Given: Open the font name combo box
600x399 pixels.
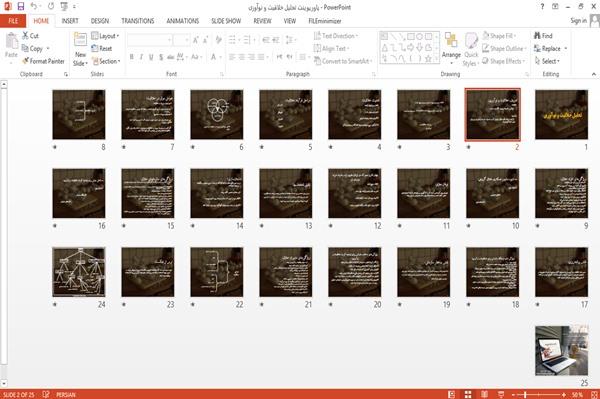Looking at the screenshot, I should [149, 40].
